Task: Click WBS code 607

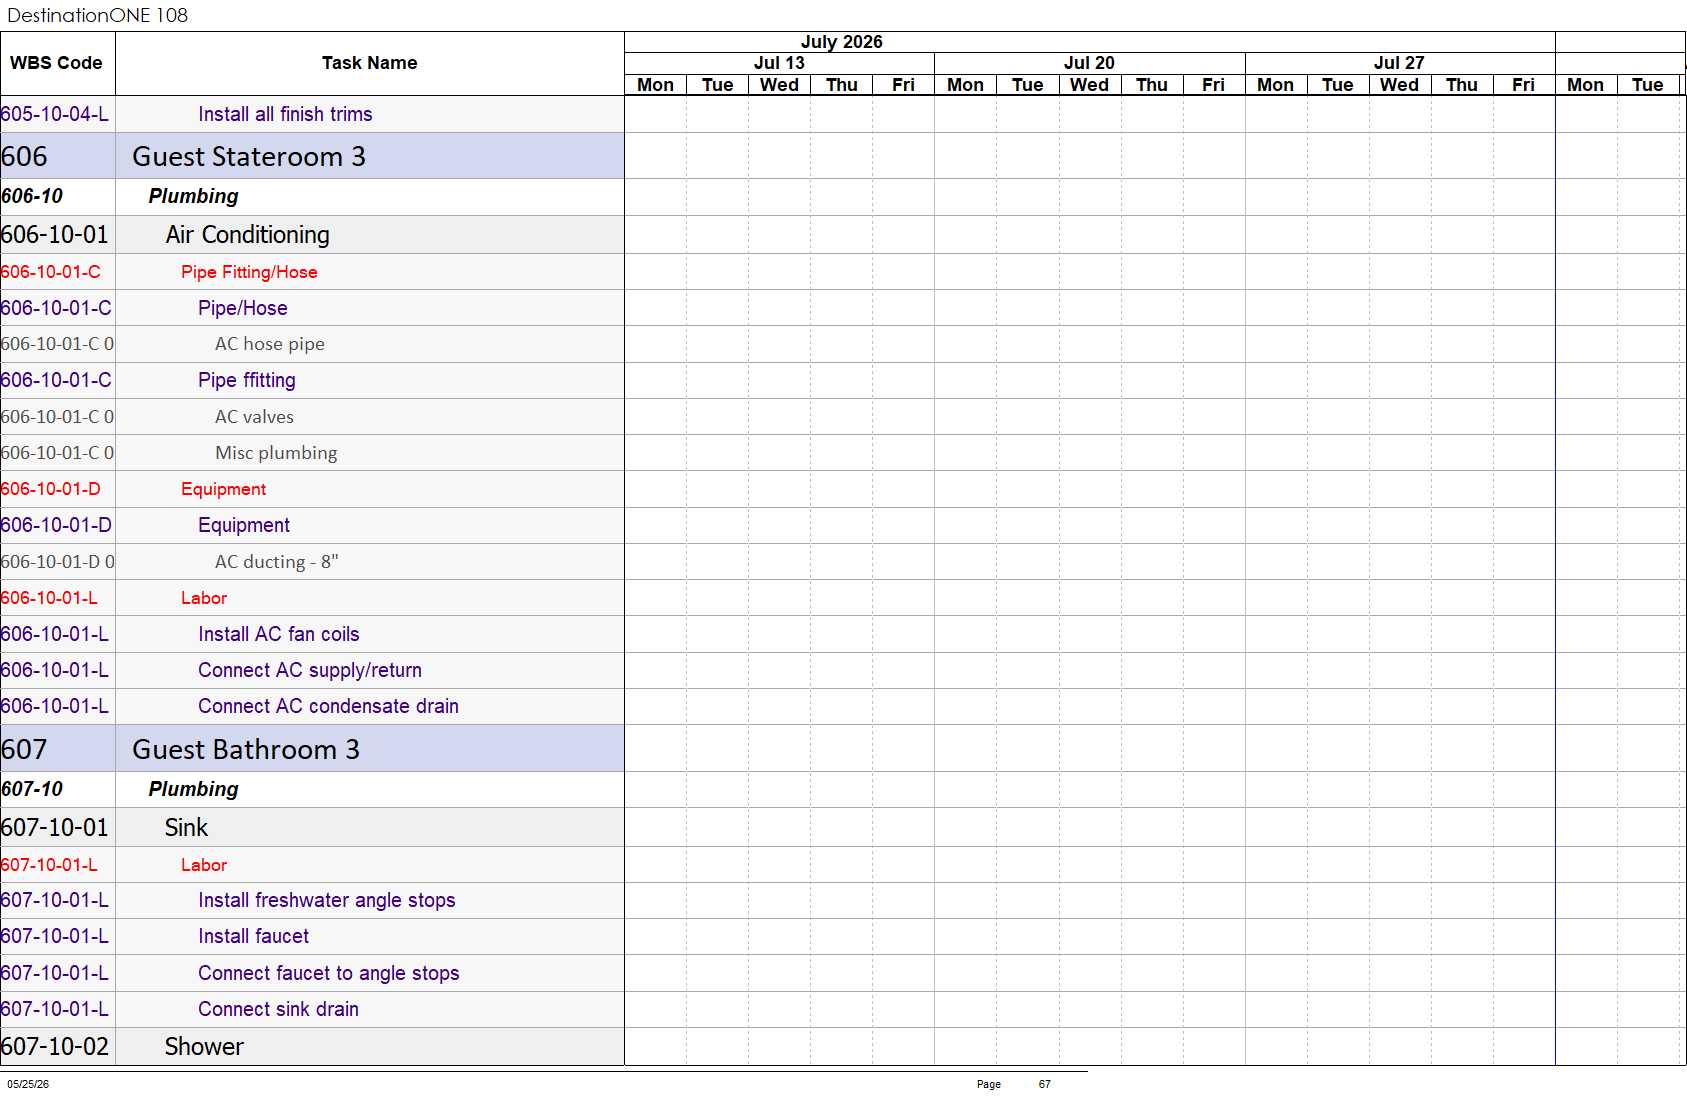Action: click(x=24, y=750)
